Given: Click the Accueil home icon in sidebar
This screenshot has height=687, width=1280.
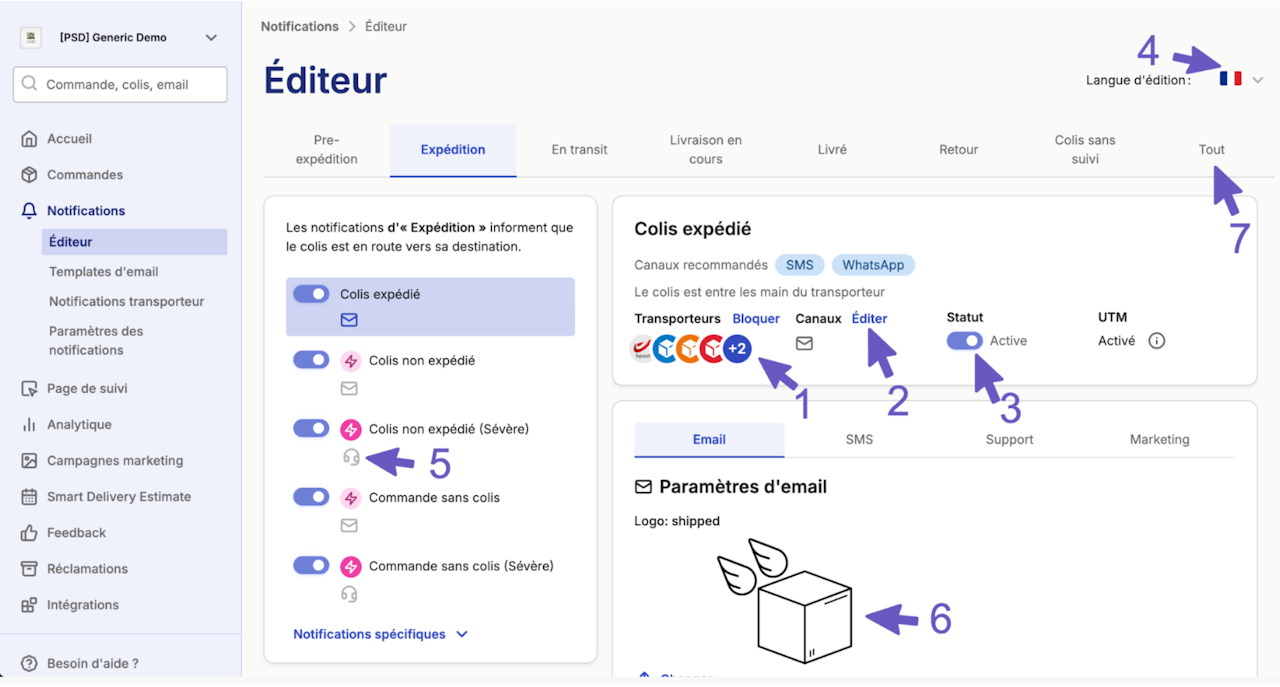Looking at the screenshot, I should [29, 139].
